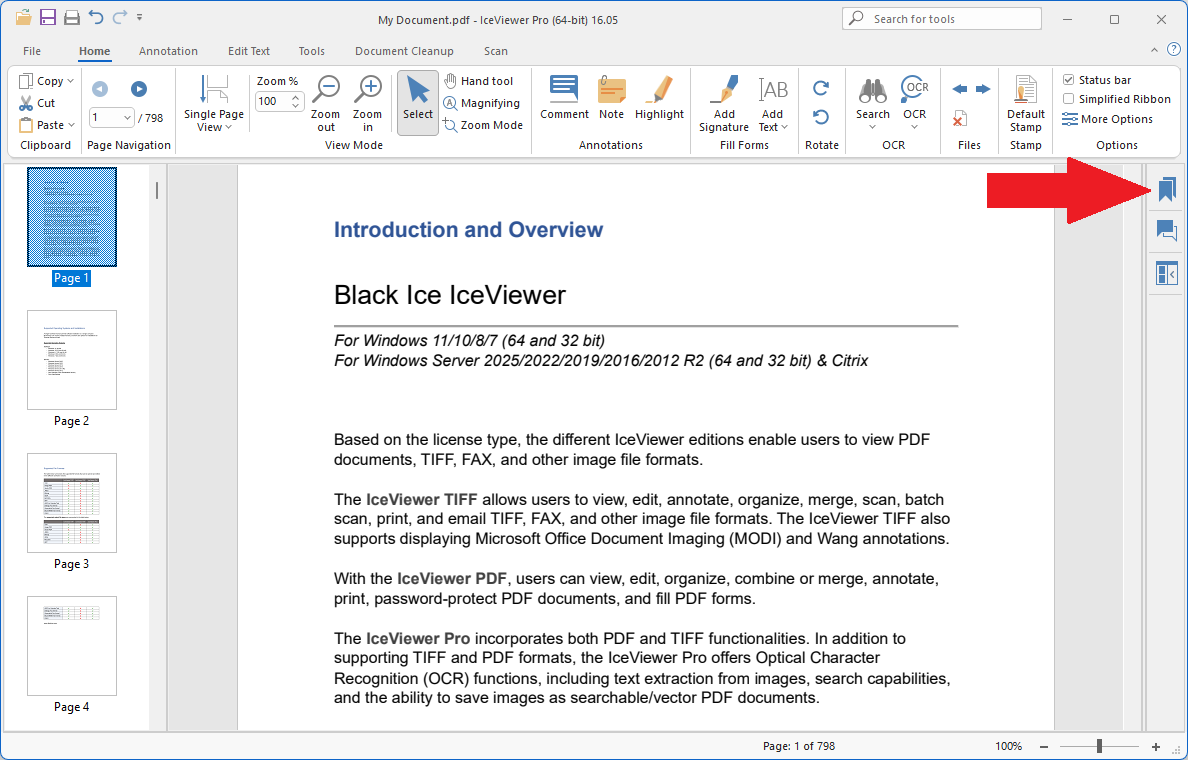Switch to the Hand tool
This screenshot has width=1188, height=760.
tap(479, 81)
